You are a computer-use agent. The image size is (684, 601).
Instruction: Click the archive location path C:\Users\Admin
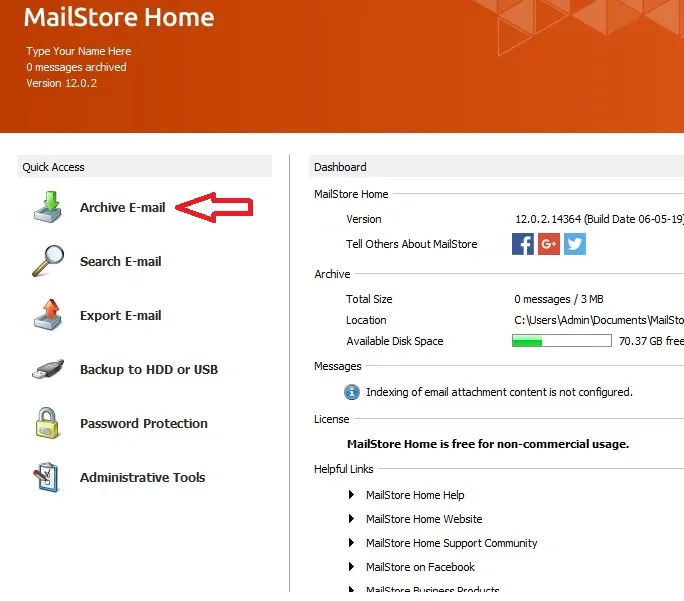pos(599,320)
